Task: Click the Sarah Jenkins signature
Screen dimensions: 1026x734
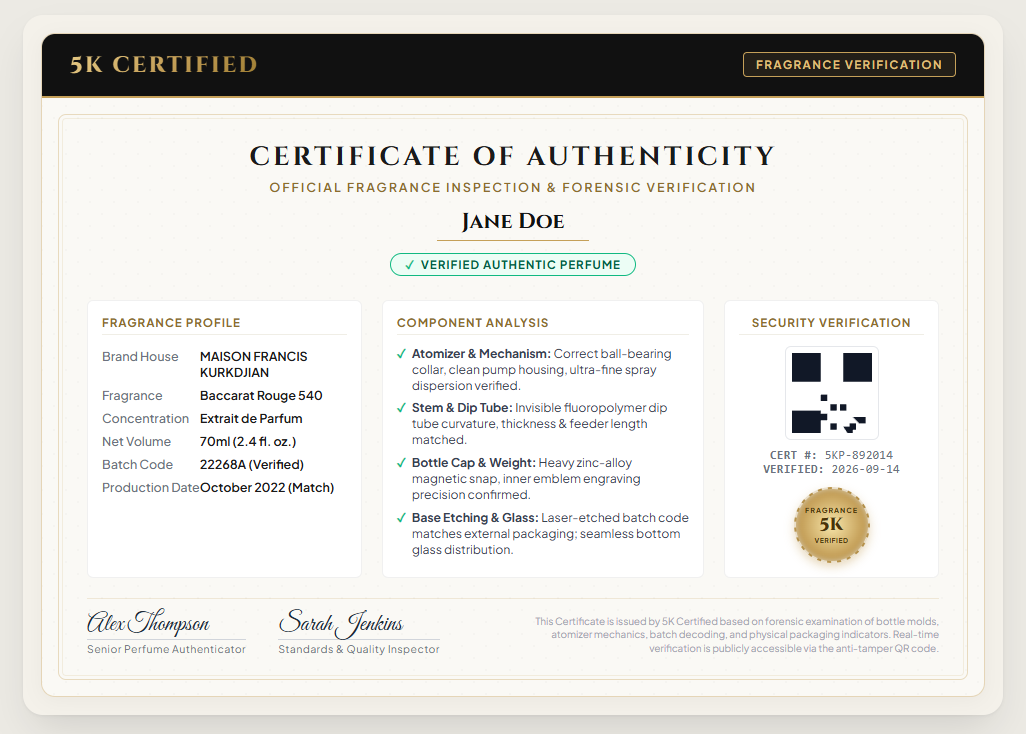Action: 341,623
